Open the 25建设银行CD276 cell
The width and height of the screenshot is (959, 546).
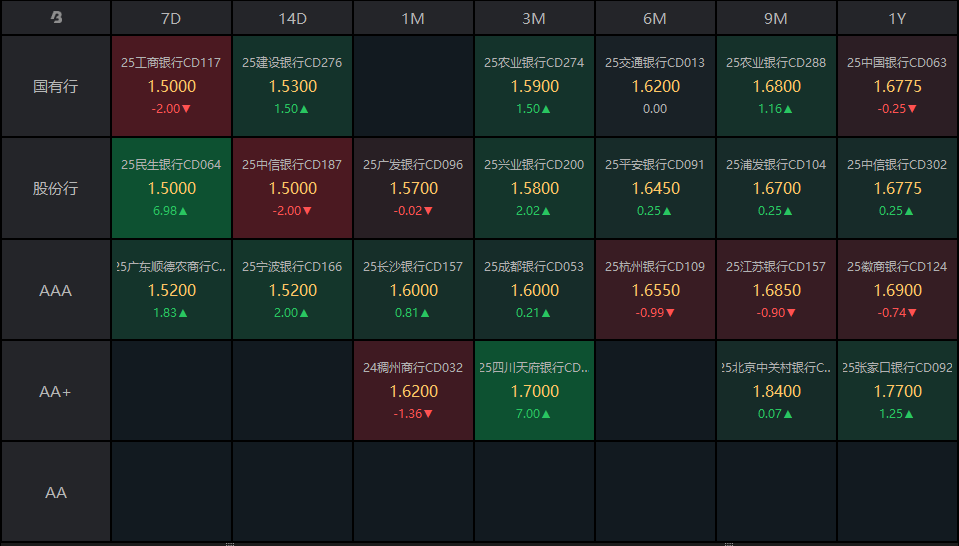[292, 86]
